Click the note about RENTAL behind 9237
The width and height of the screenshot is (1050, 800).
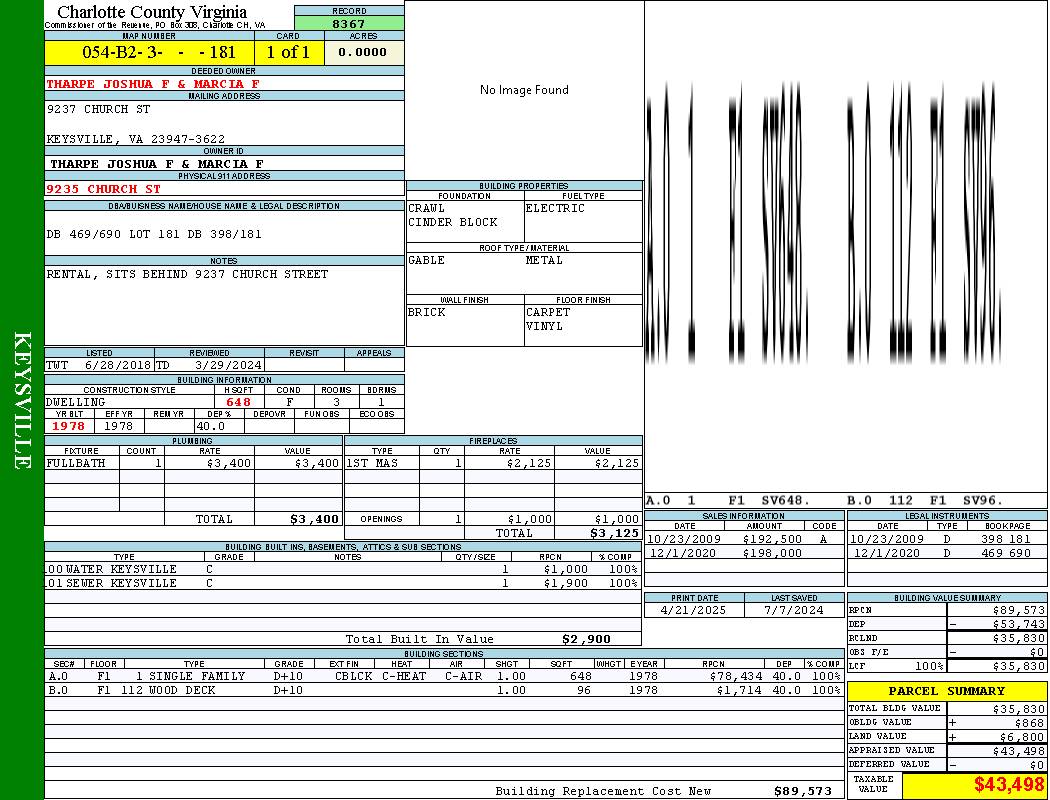pos(188,274)
